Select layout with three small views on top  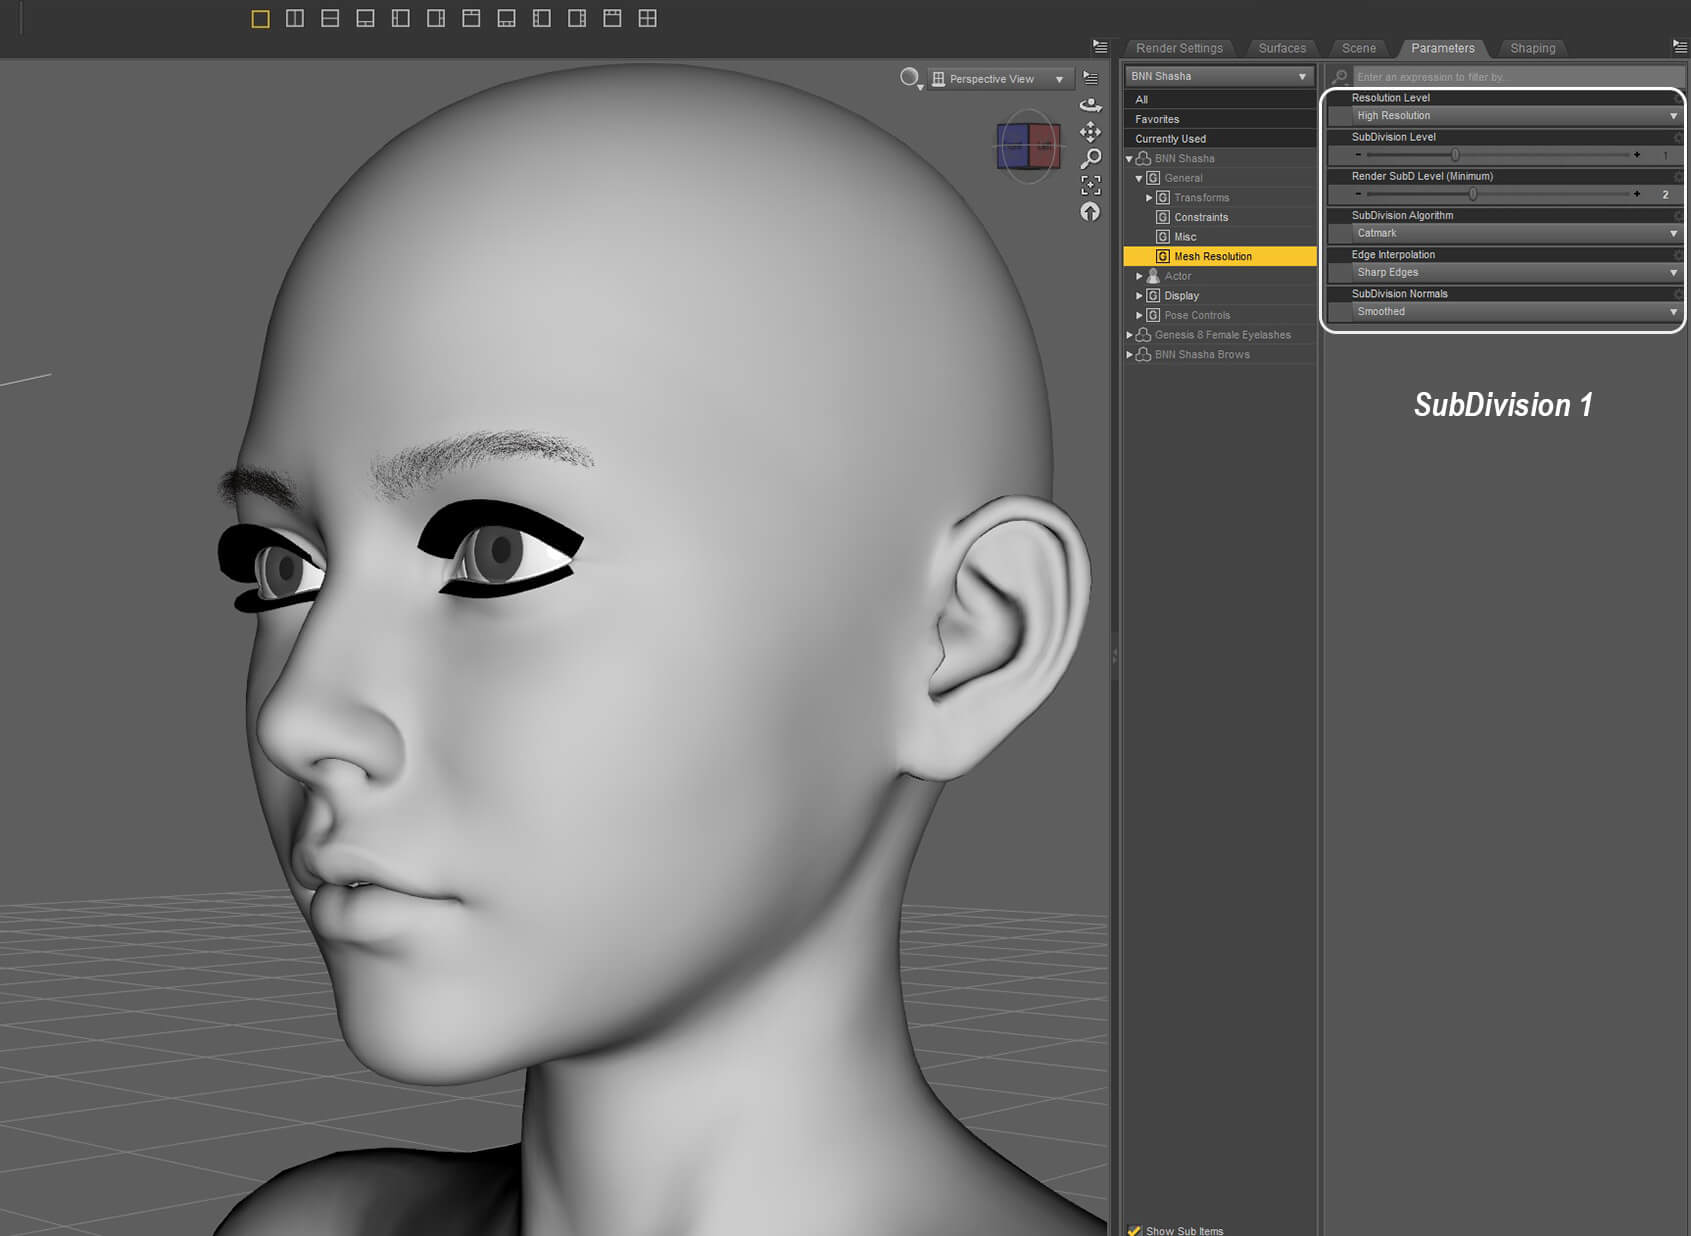(x=612, y=19)
